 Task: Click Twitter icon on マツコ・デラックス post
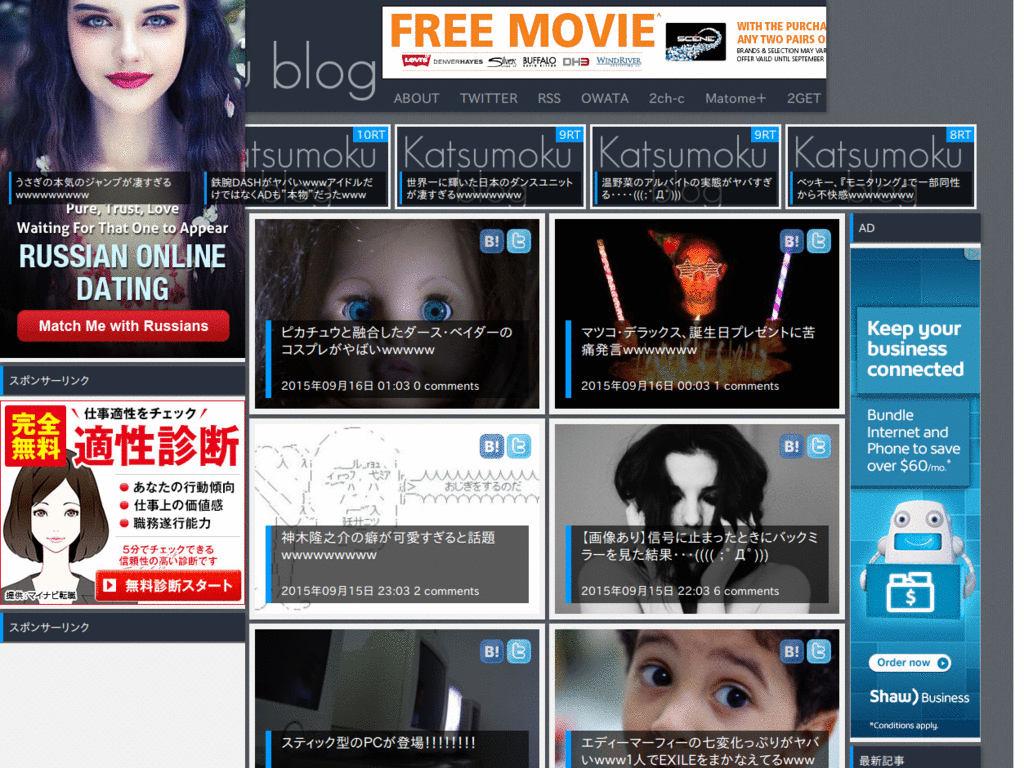coord(819,242)
